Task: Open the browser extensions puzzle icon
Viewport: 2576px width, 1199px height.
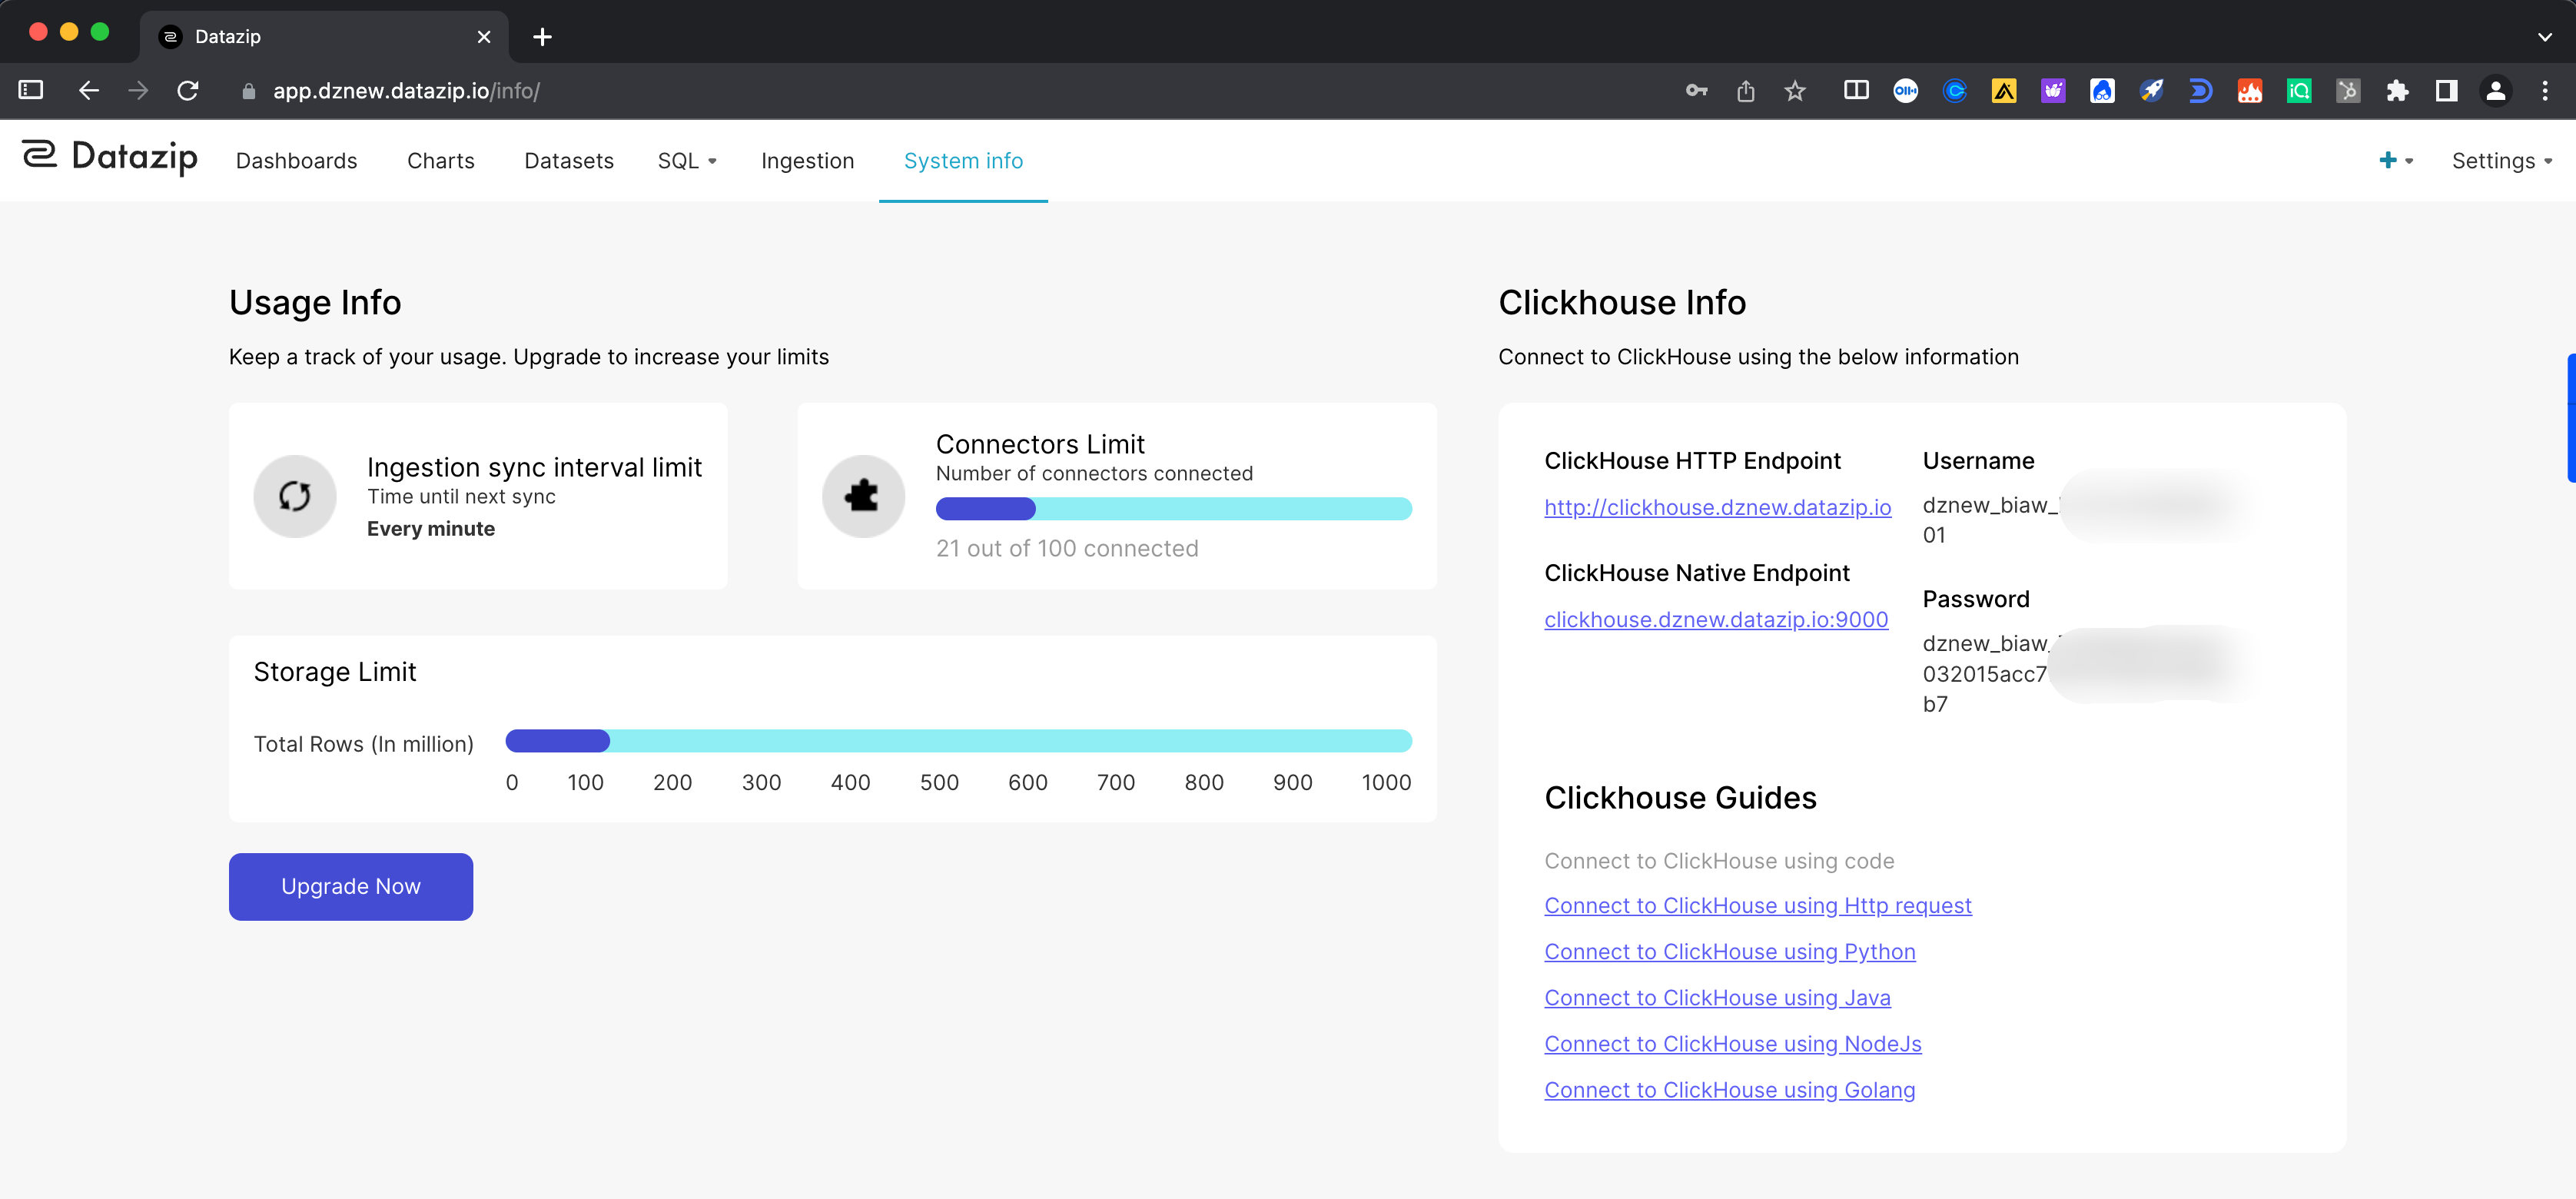Action: coord(2397,91)
